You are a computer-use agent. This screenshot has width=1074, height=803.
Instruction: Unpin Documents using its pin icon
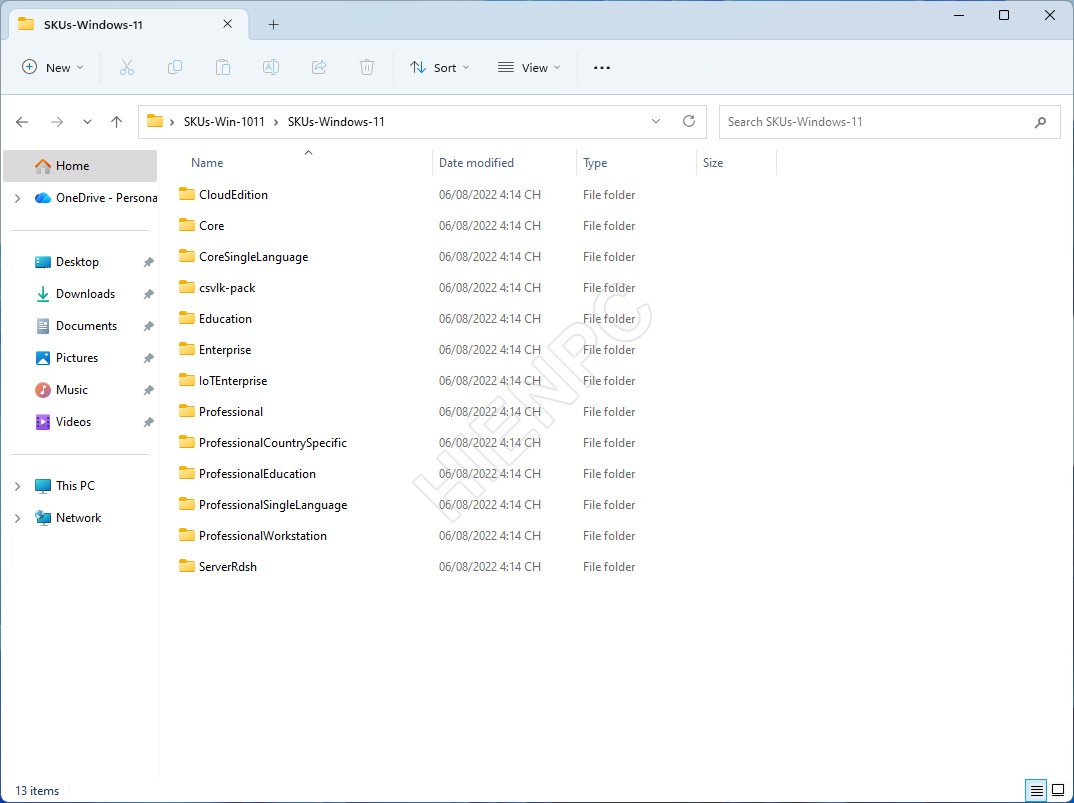pos(148,326)
